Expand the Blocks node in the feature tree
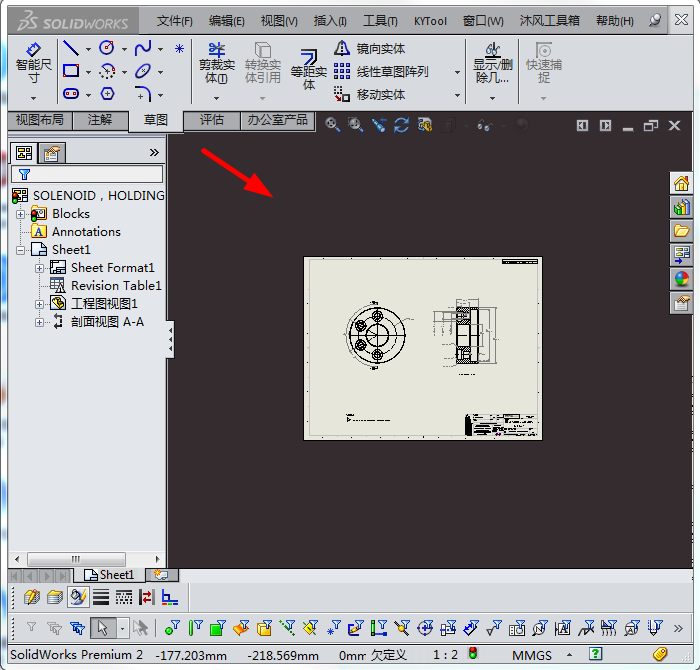The width and height of the screenshot is (700, 670). (21, 214)
